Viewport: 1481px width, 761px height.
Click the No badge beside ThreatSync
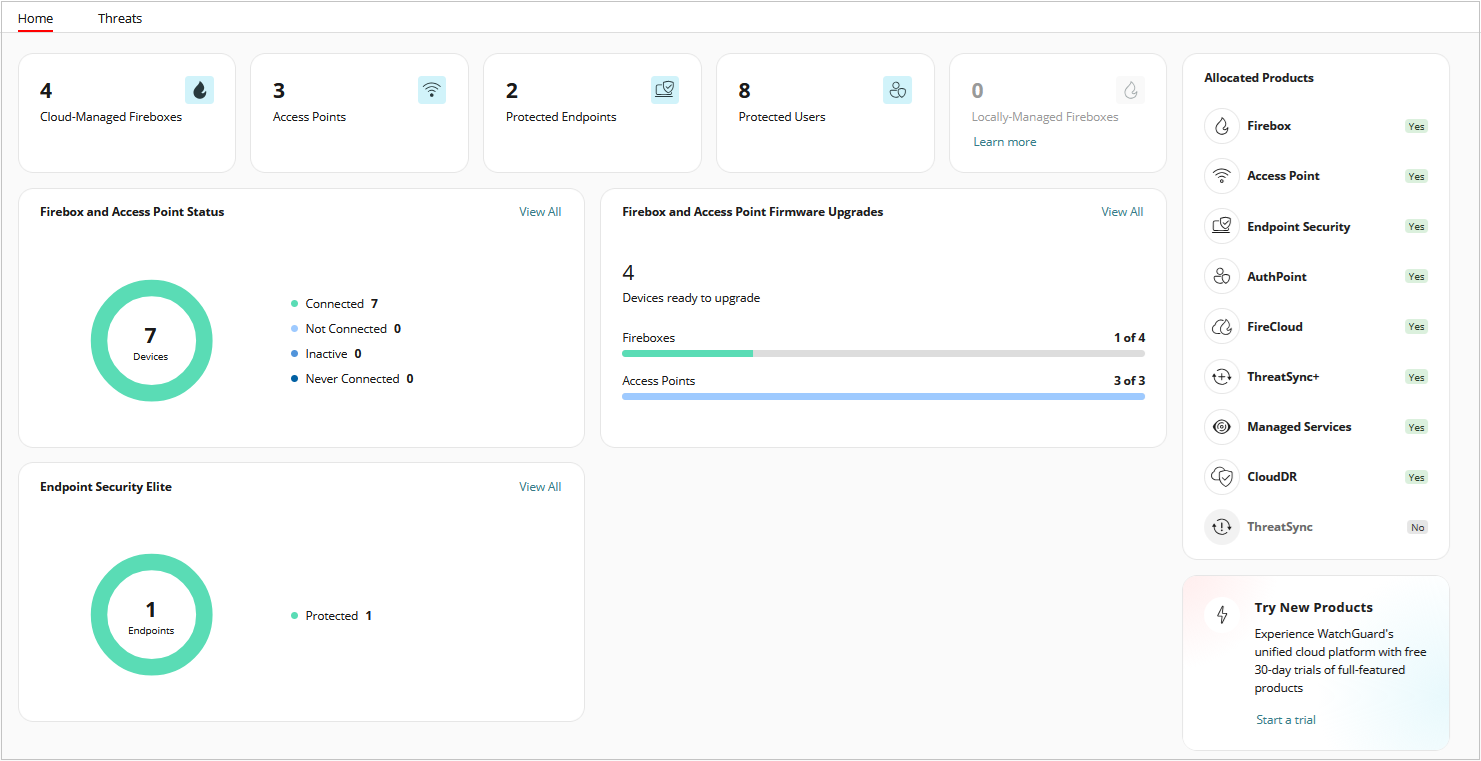(x=1417, y=528)
